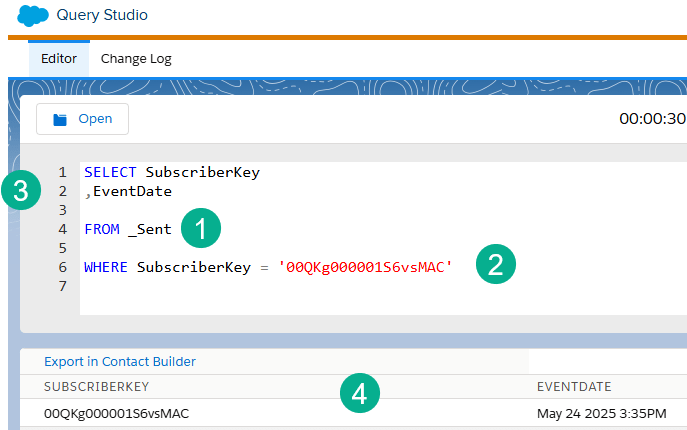Click the green circle marker numbered 4
The height and width of the screenshot is (430, 687).
[360, 393]
